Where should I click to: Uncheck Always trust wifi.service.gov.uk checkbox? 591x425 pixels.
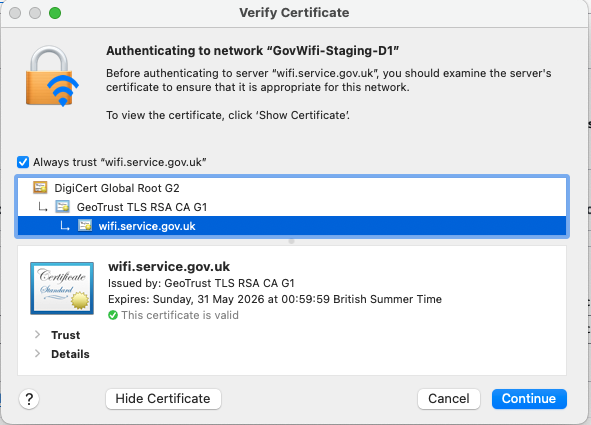point(23,162)
